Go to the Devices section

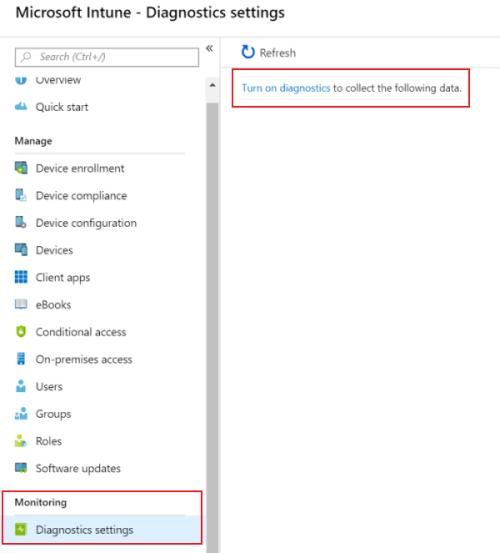click(x=54, y=250)
